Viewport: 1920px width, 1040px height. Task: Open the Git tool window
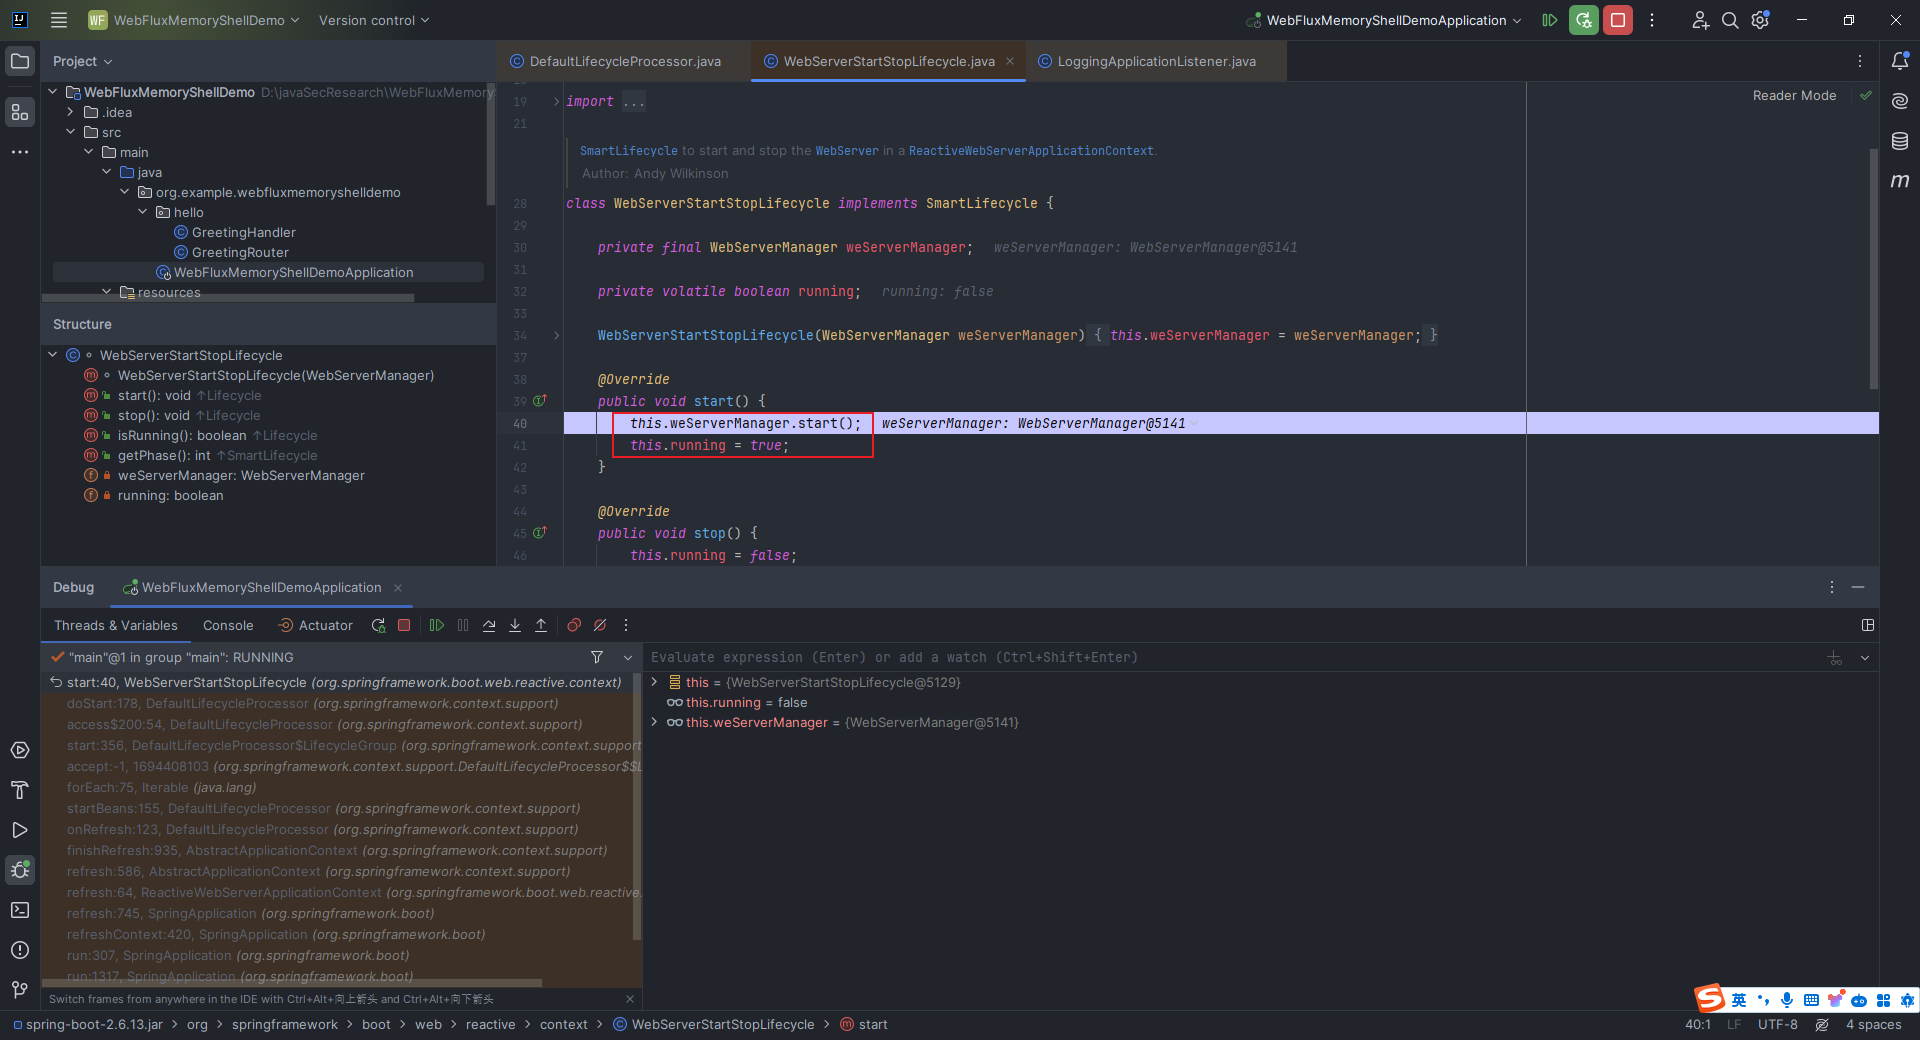coord(20,990)
